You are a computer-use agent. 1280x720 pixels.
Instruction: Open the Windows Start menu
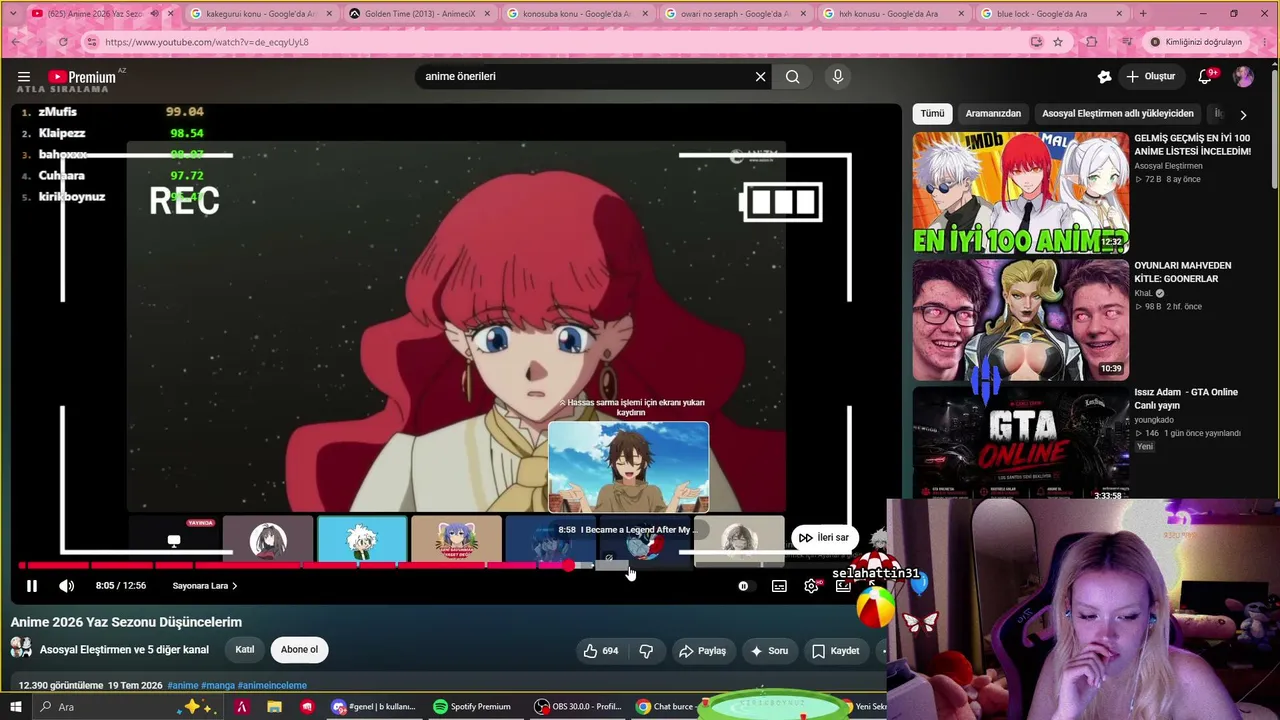click(x=15, y=707)
